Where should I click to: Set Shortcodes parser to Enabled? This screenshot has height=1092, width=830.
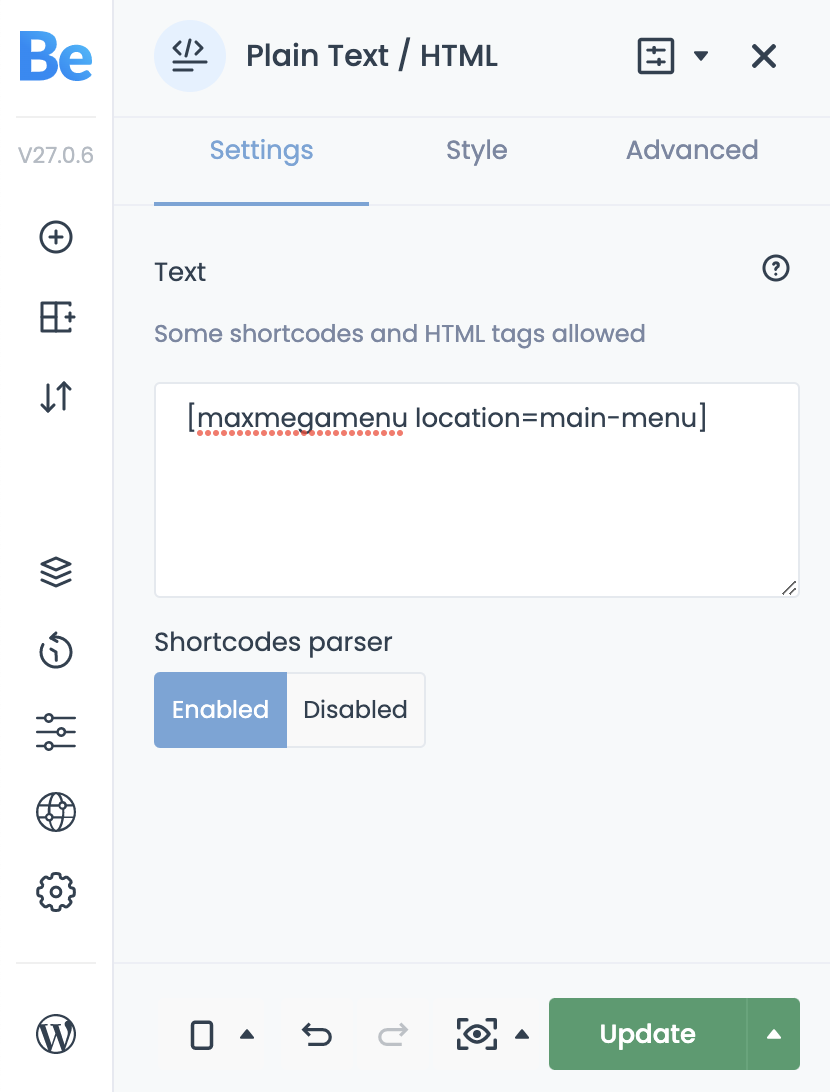pyautogui.click(x=220, y=710)
